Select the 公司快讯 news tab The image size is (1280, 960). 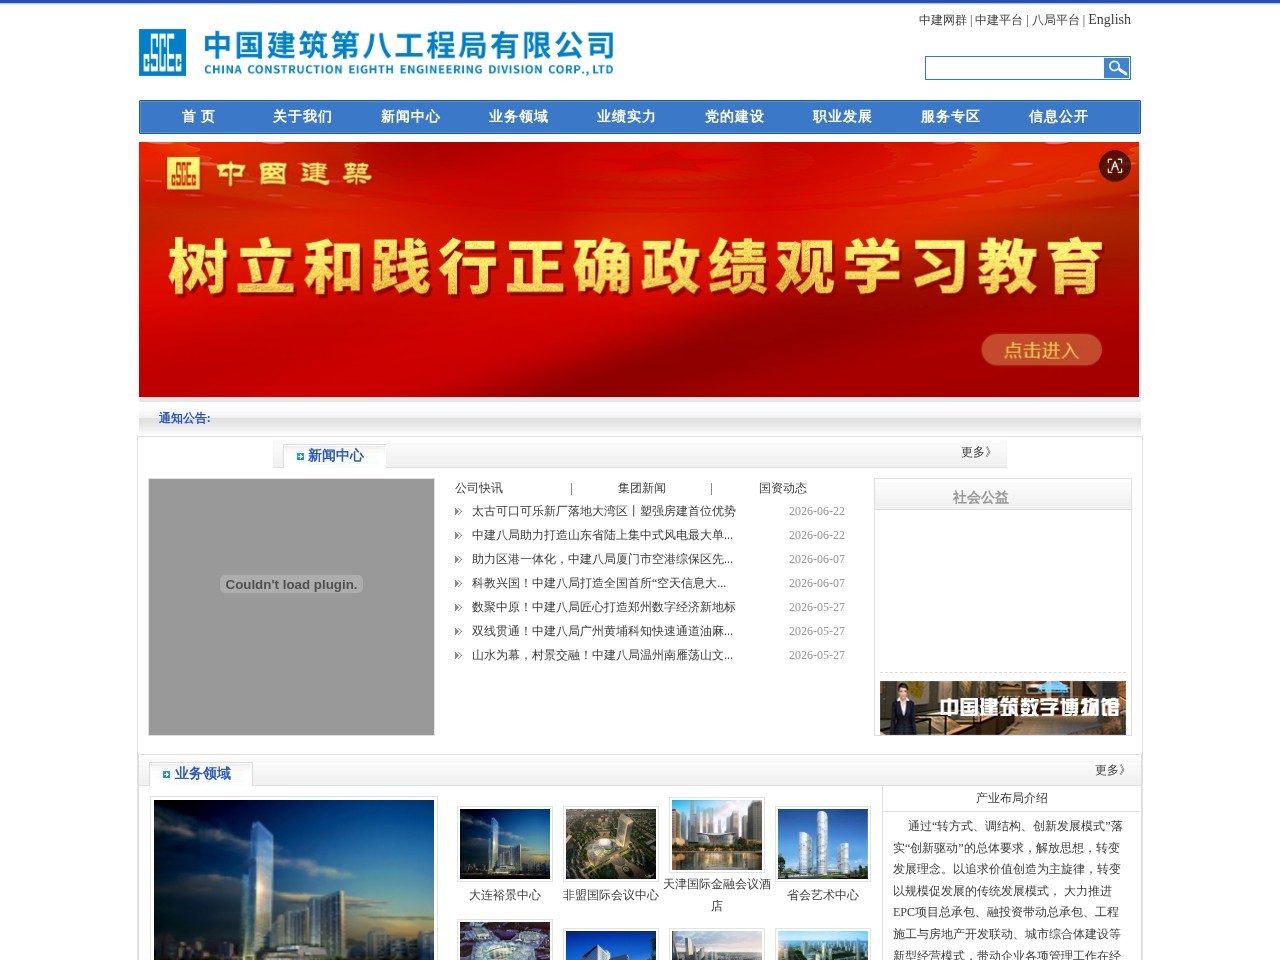479,488
